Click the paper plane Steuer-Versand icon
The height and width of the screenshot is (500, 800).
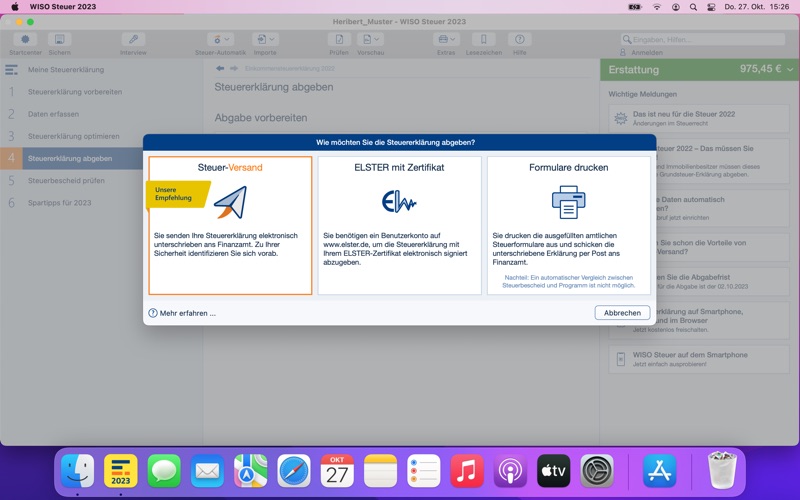231,203
